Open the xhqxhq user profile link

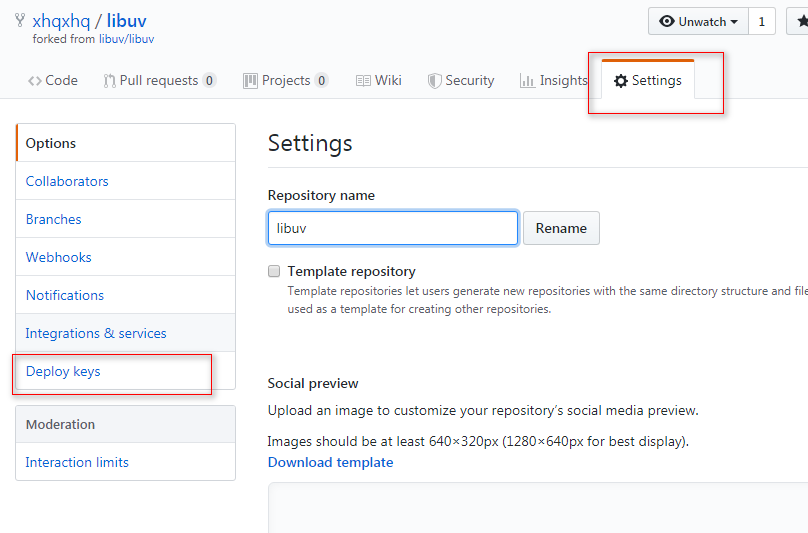(61, 21)
